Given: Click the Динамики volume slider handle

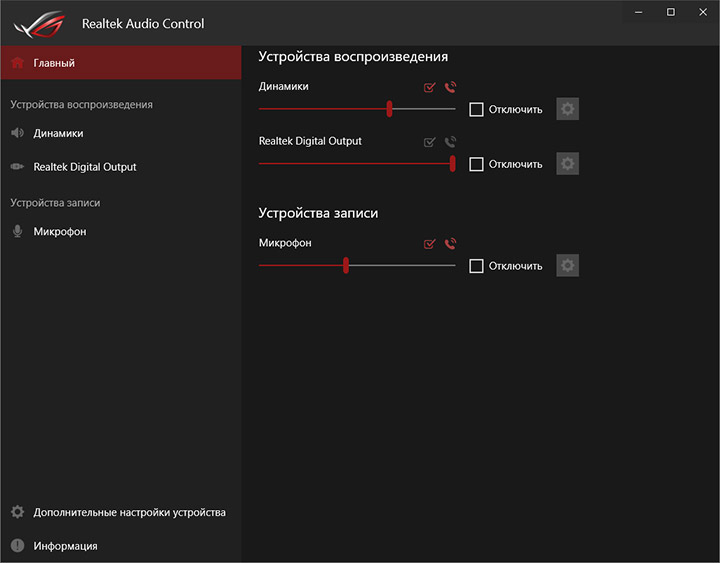Looking at the screenshot, I should (x=389, y=109).
